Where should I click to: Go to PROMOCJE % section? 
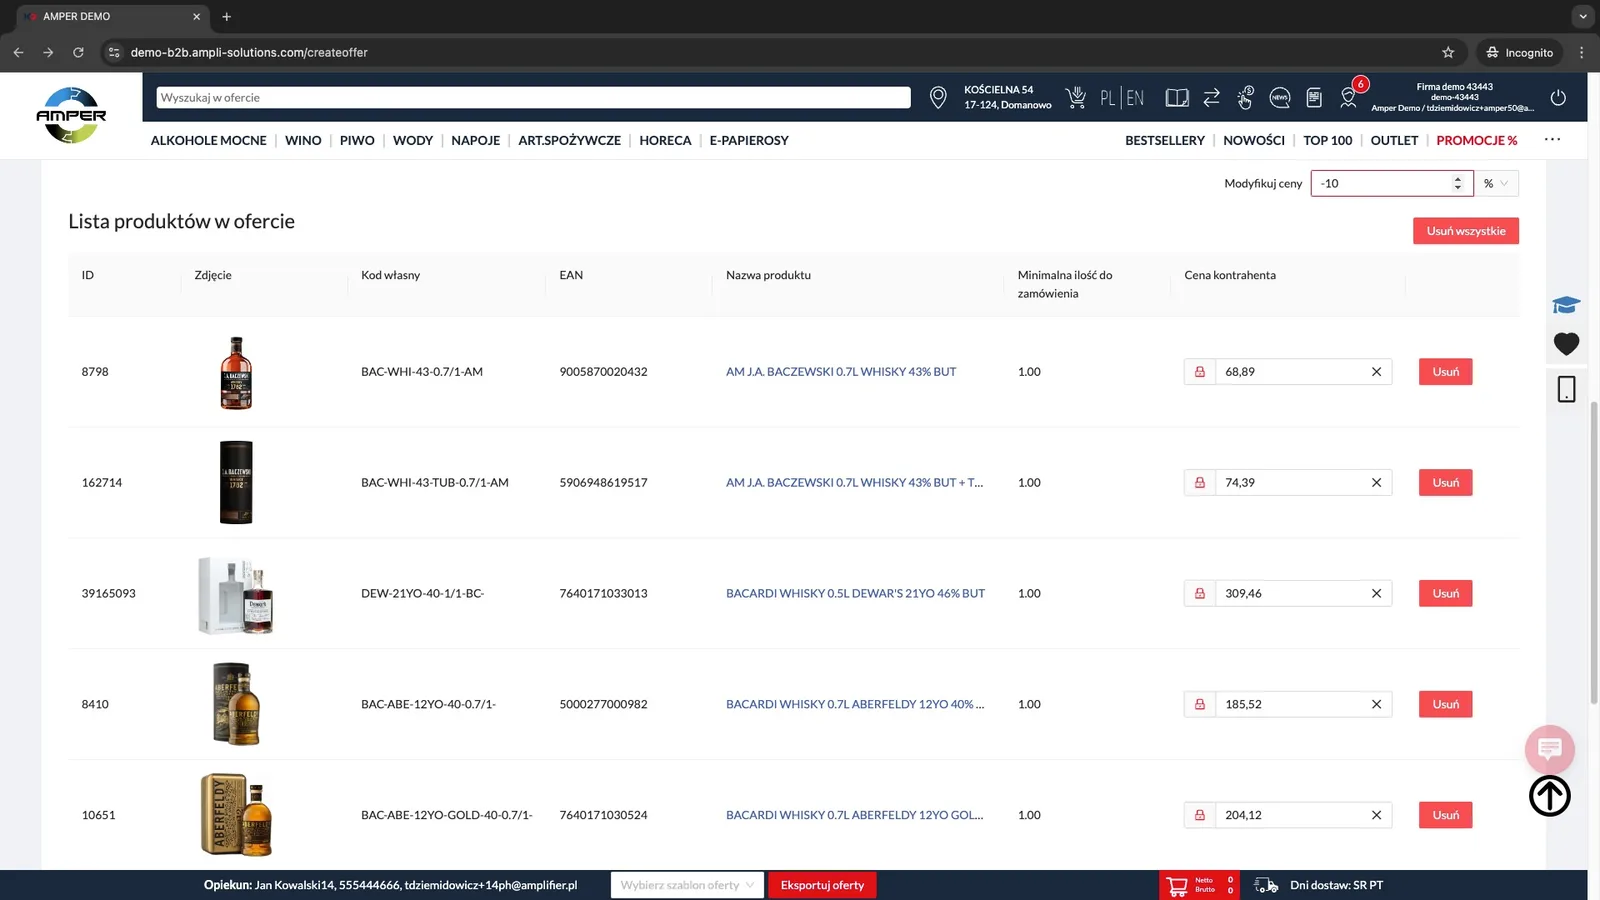(1476, 141)
